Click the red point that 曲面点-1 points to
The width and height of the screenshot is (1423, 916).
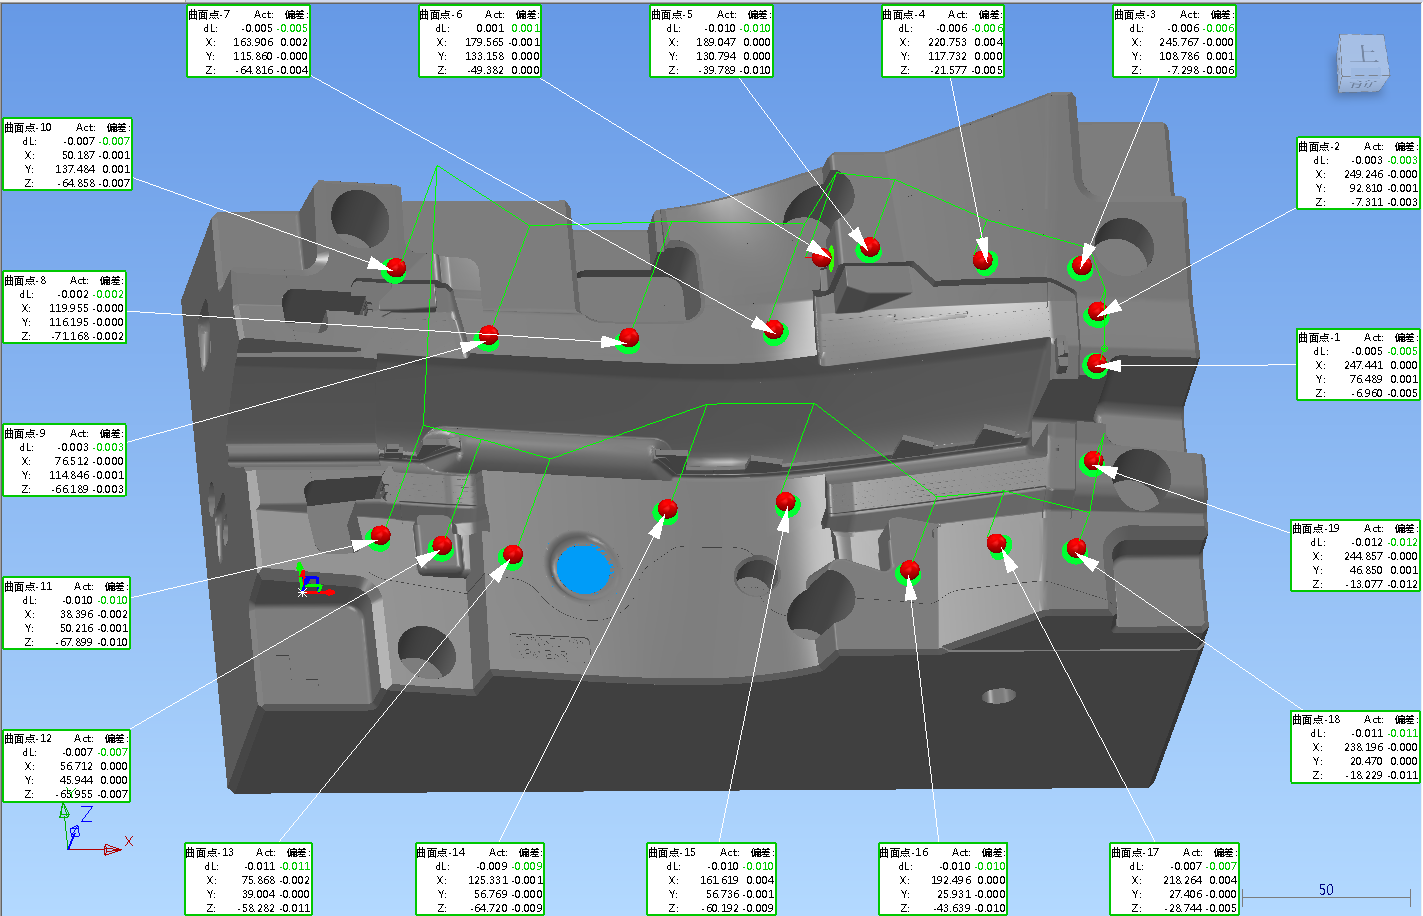[1097, 362]
